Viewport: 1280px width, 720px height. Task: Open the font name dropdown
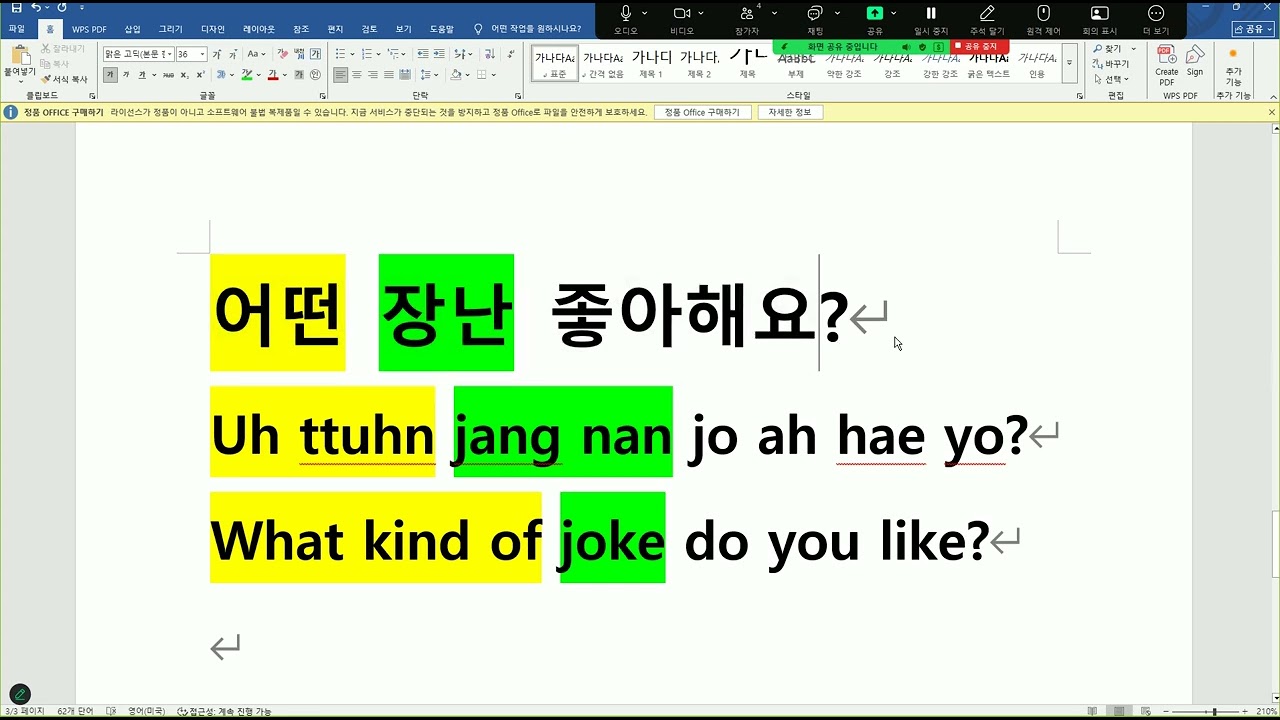click(169, 54)
